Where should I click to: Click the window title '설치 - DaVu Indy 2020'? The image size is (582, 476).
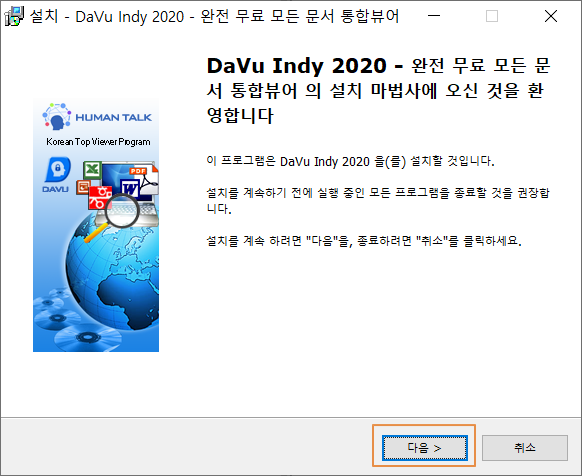107,16
